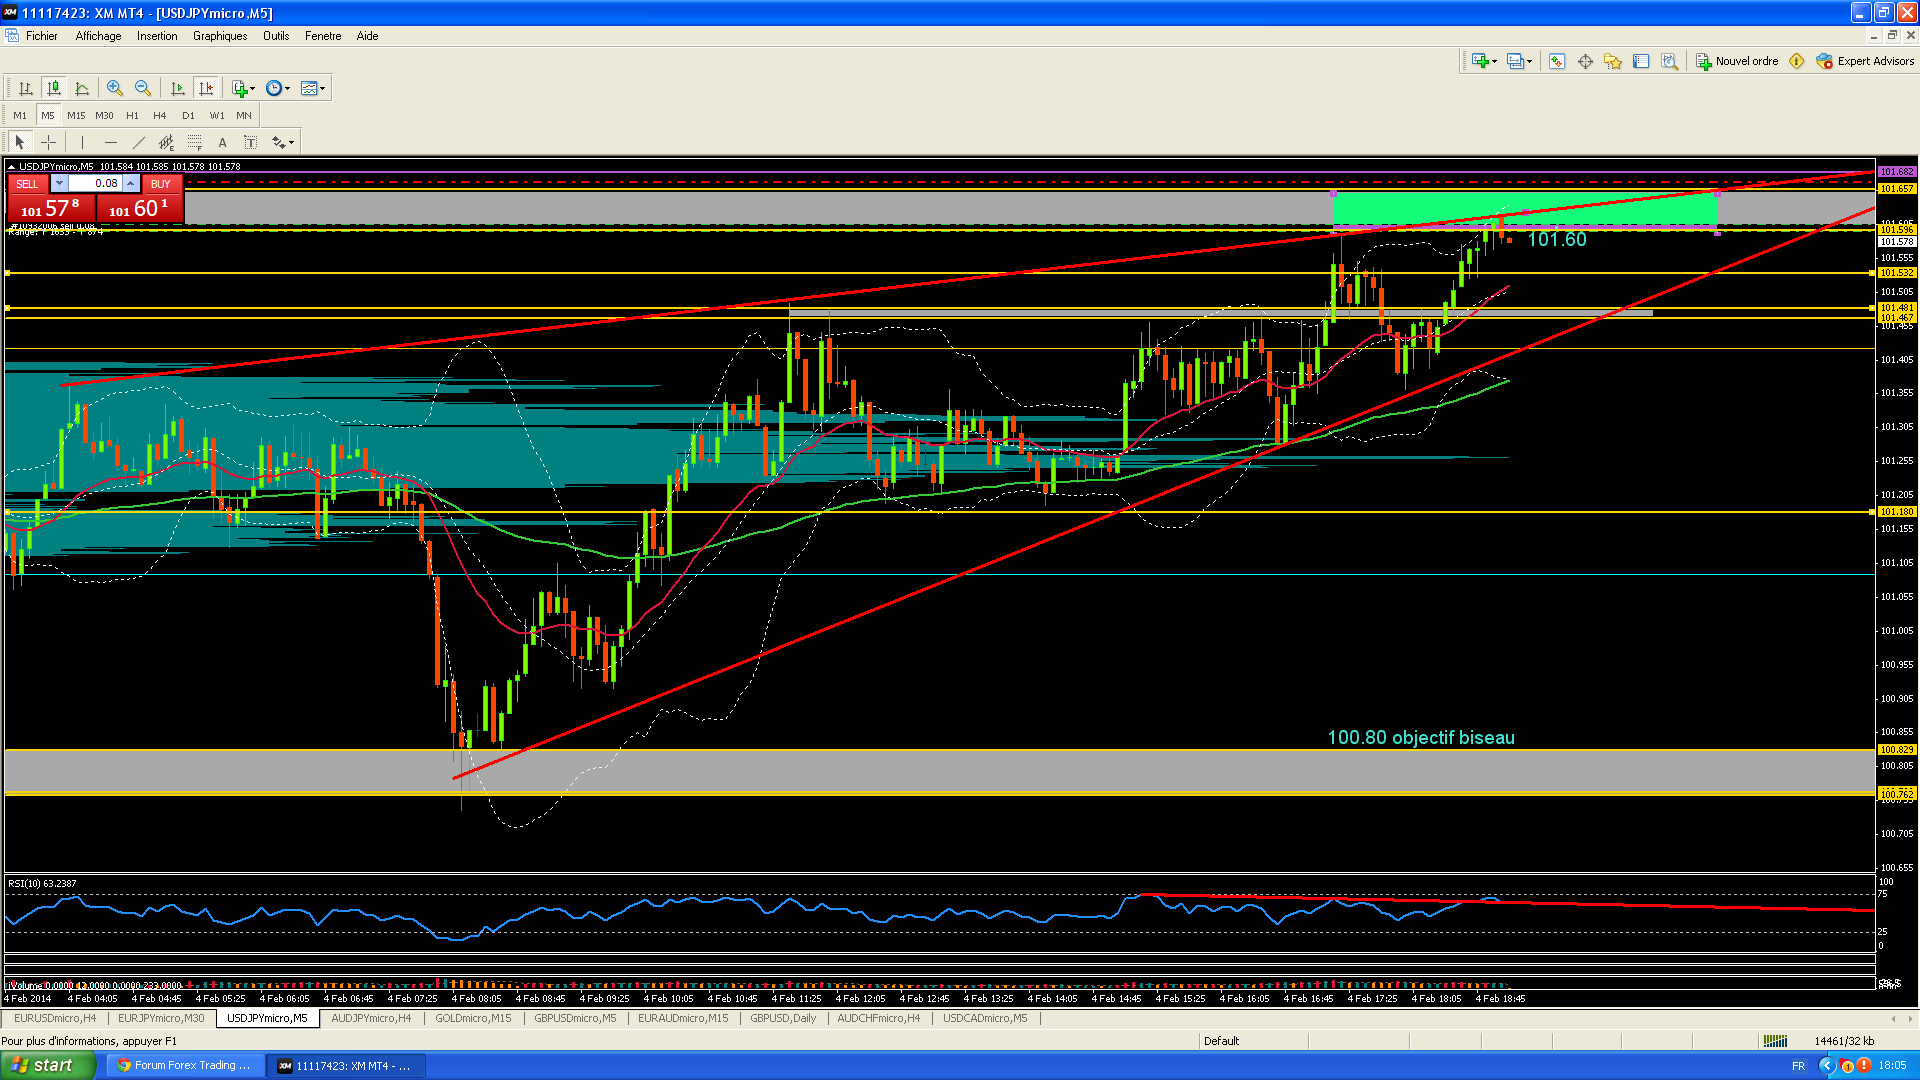Open the Graphiques menu

[220, 36]
